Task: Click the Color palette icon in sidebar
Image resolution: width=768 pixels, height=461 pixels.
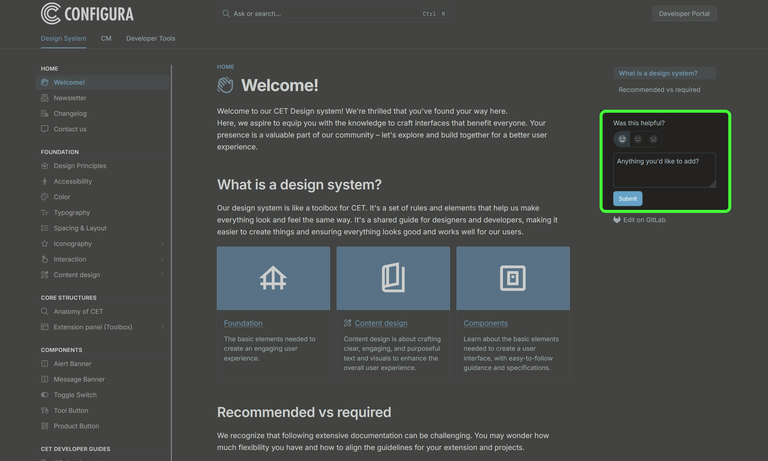Action: click(x=44, y=197)
